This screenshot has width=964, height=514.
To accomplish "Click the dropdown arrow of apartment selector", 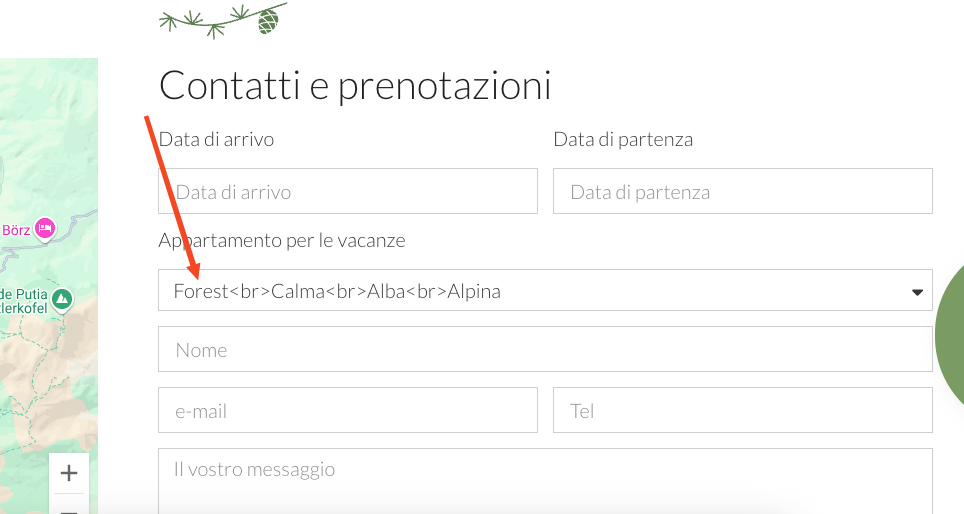I will point(917,292).
